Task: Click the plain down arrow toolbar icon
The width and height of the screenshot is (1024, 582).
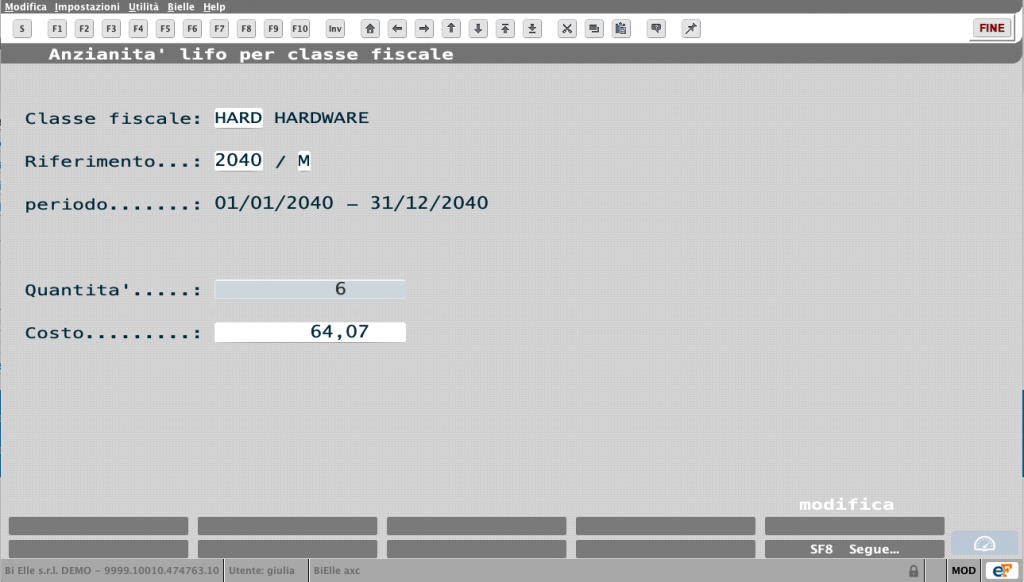Action: pos(479,29)
